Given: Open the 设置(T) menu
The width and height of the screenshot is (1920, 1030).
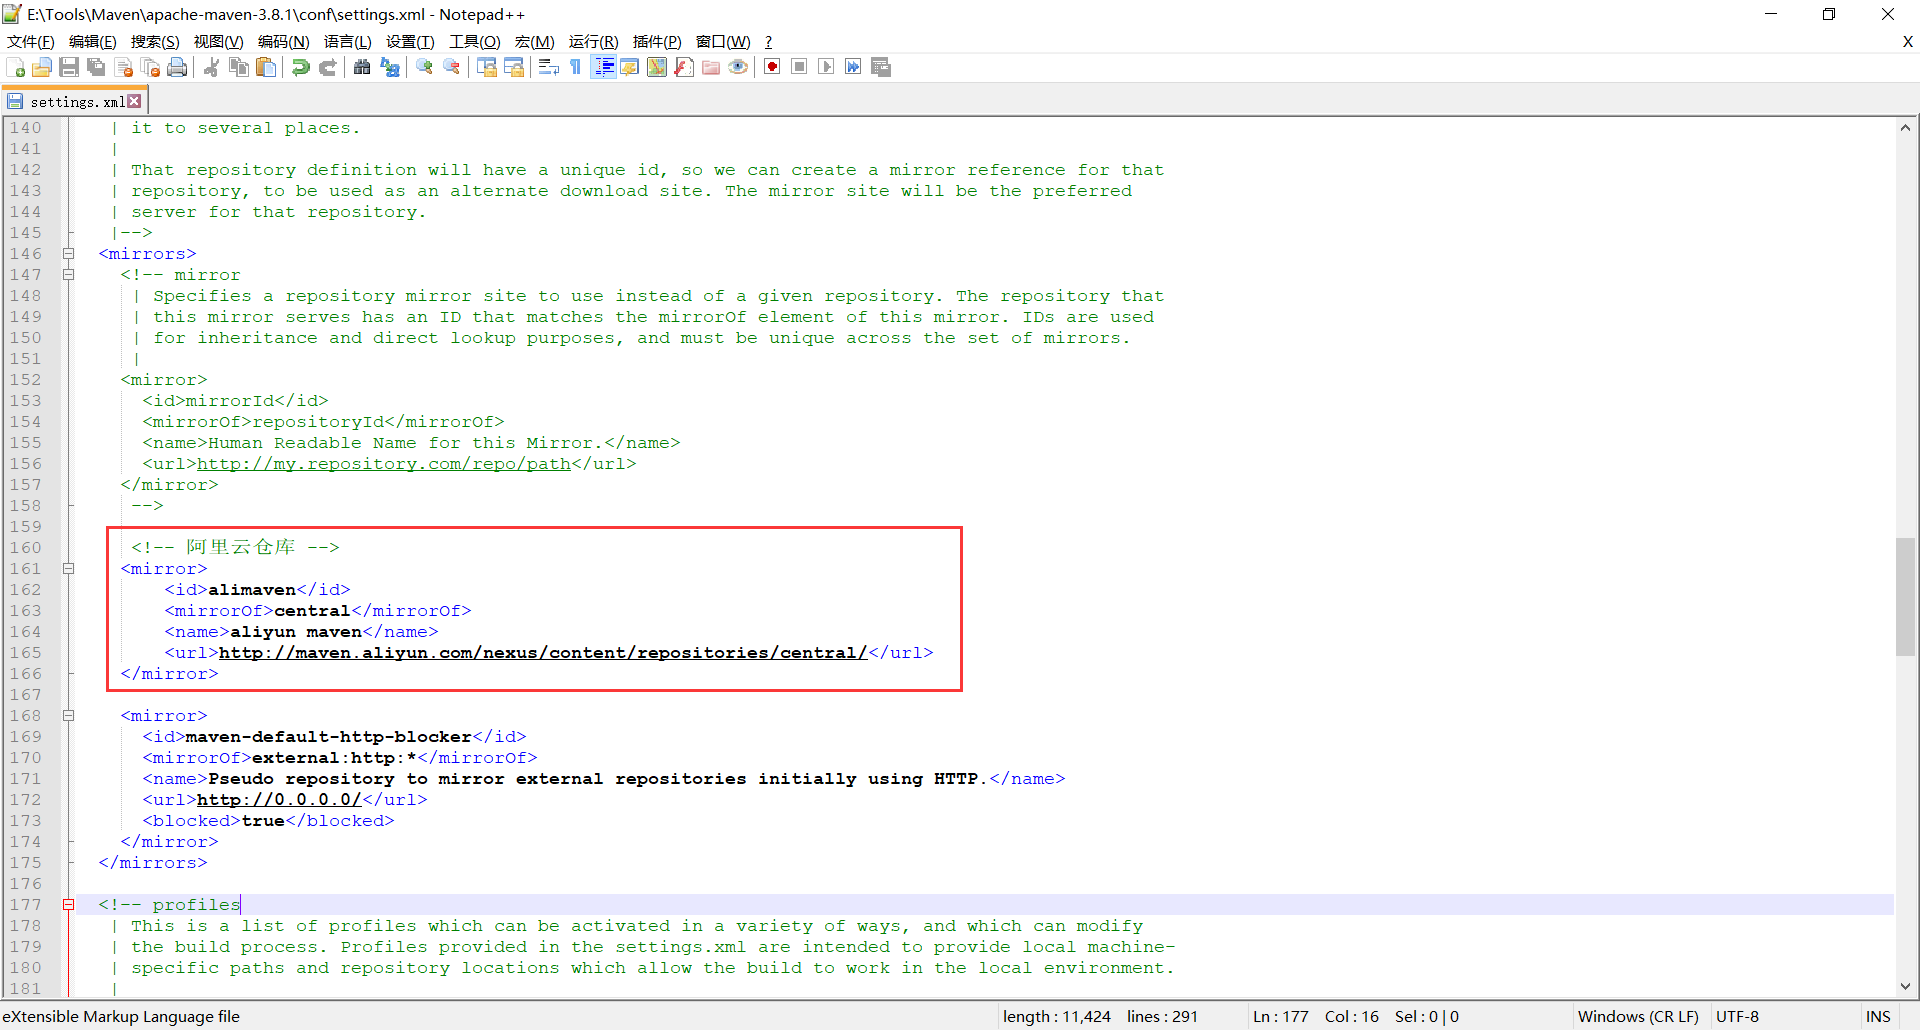Looking at the screenshot, I should [x=410, y=41].
